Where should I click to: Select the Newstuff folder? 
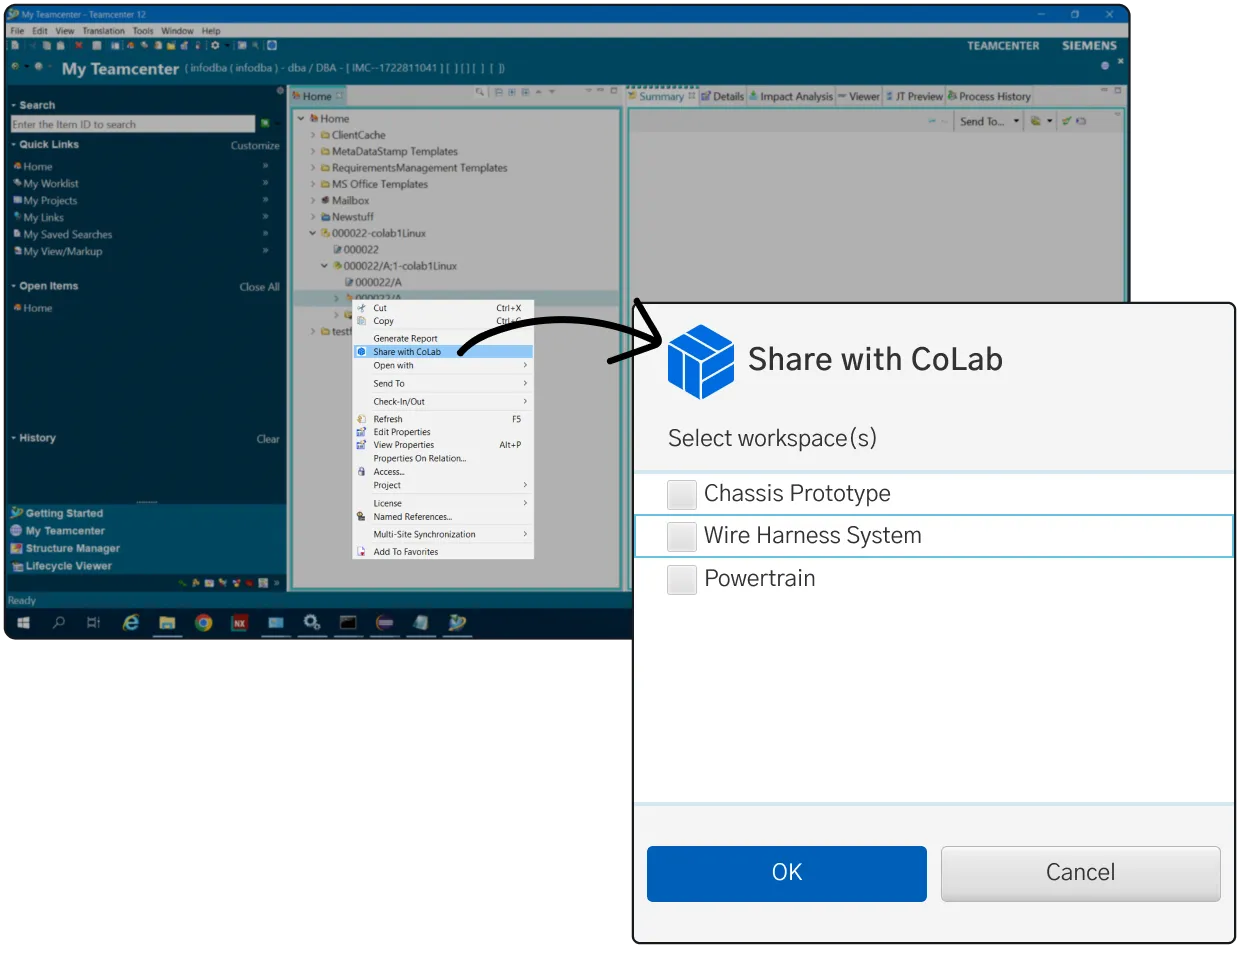pyautogui.click(x=352, y=217)
